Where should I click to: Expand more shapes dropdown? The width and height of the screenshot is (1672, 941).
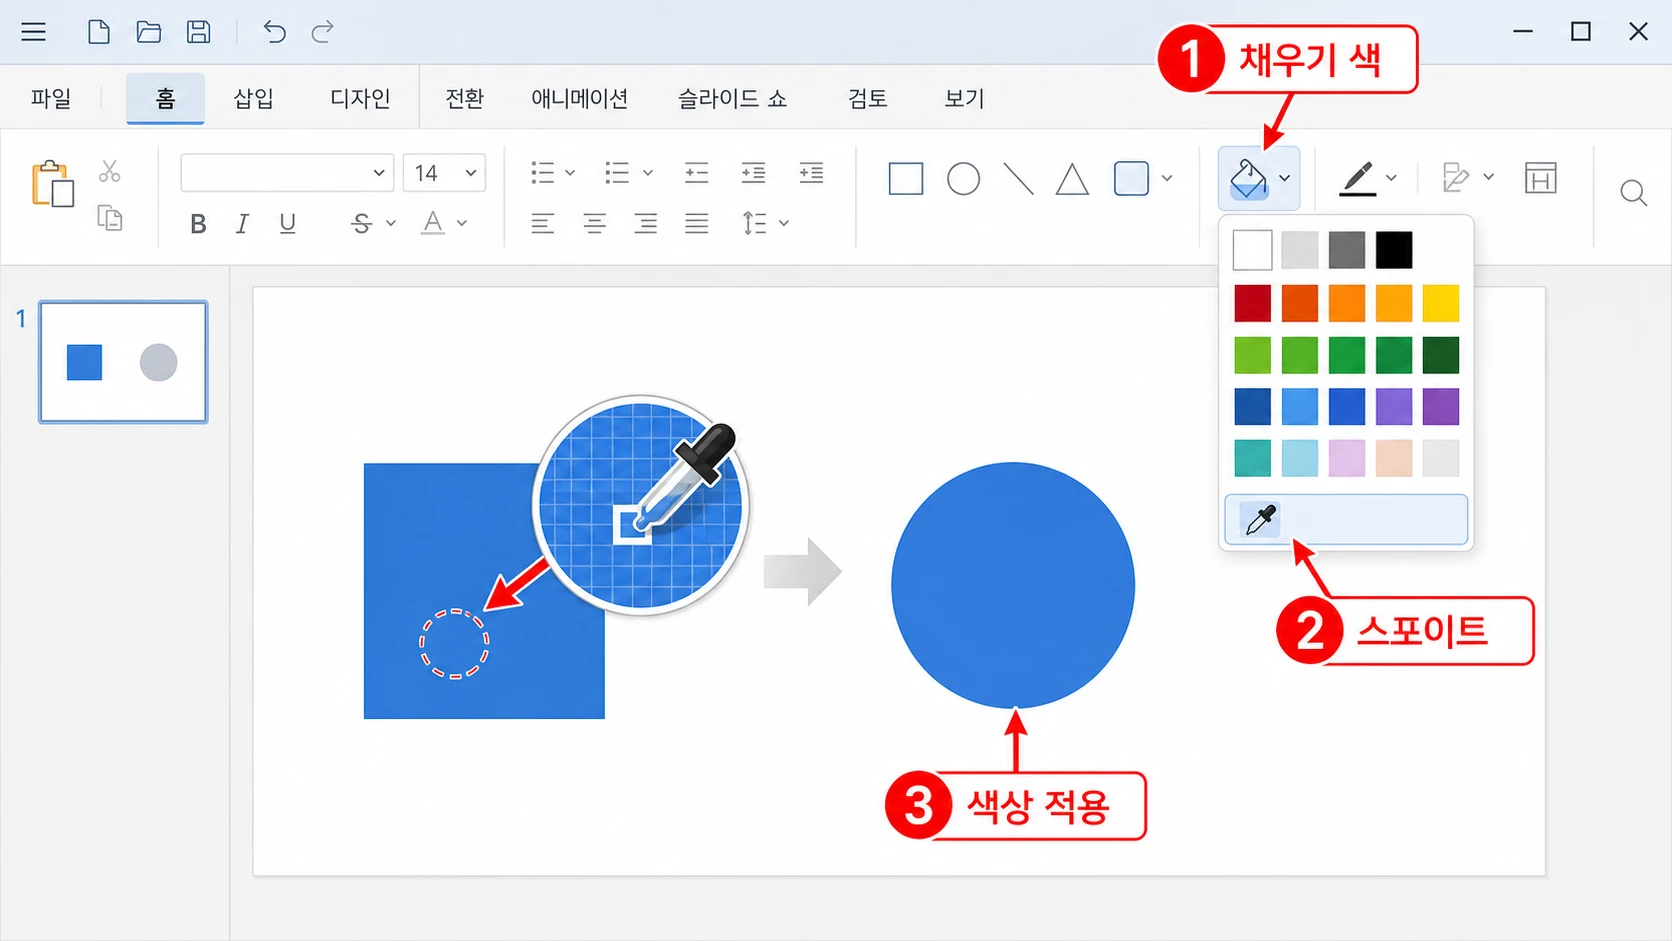click(1167, 179)
